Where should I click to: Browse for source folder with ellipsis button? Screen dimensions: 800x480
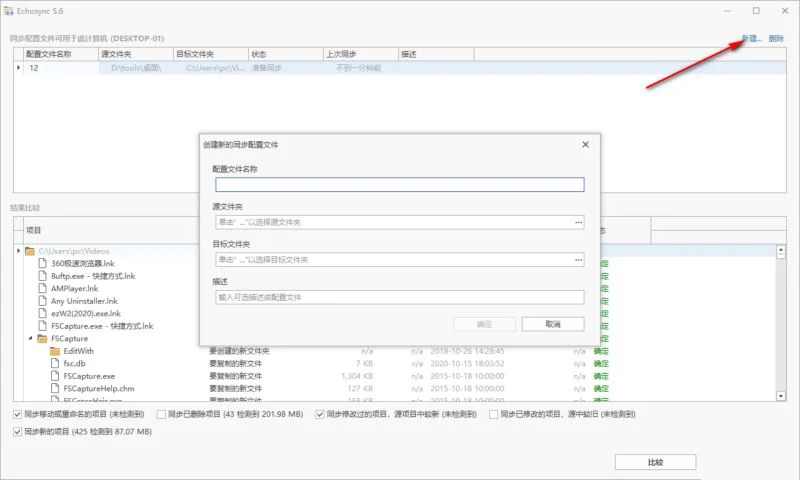tap(578, 222)
